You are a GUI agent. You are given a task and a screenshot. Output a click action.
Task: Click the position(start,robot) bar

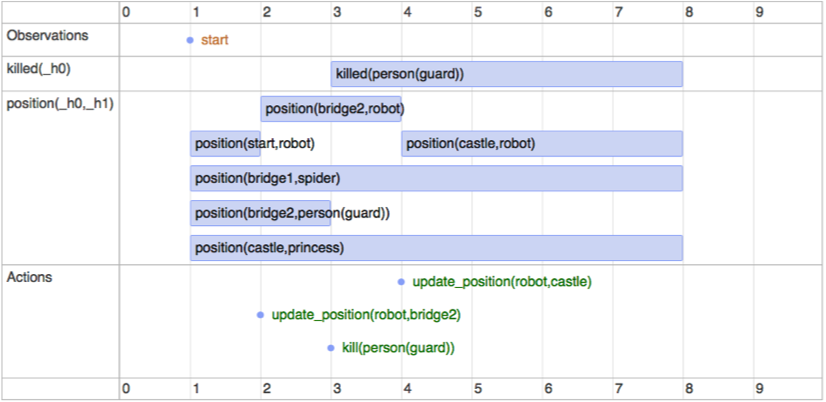(225, 144)
